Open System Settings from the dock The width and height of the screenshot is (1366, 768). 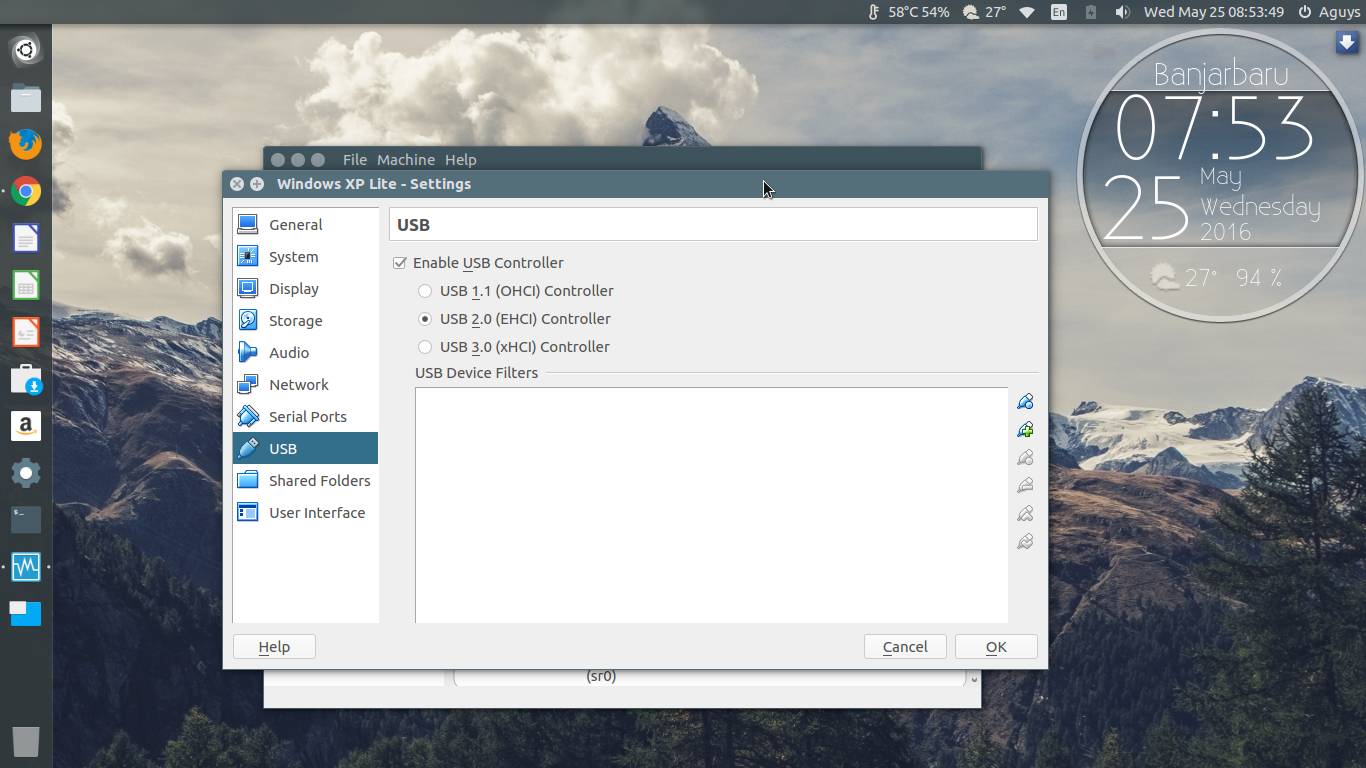(26, 473)
